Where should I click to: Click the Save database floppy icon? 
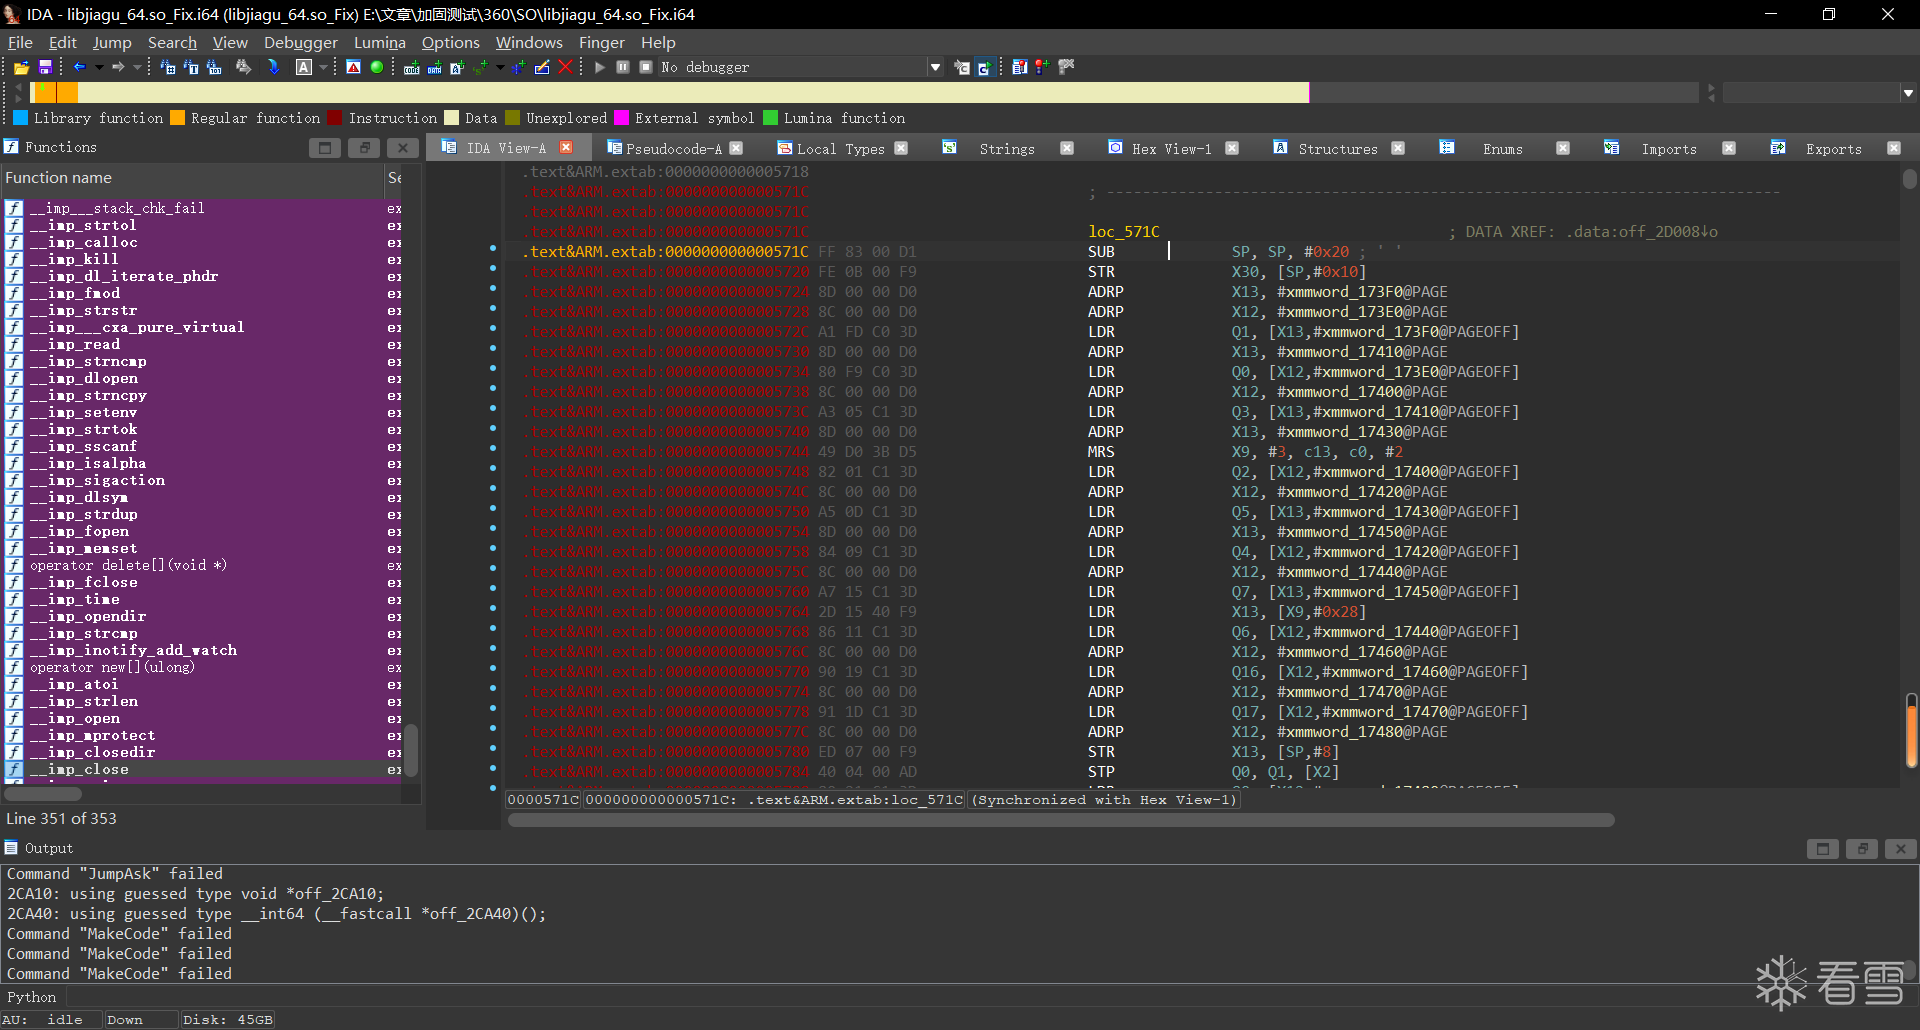pos(45,67)
